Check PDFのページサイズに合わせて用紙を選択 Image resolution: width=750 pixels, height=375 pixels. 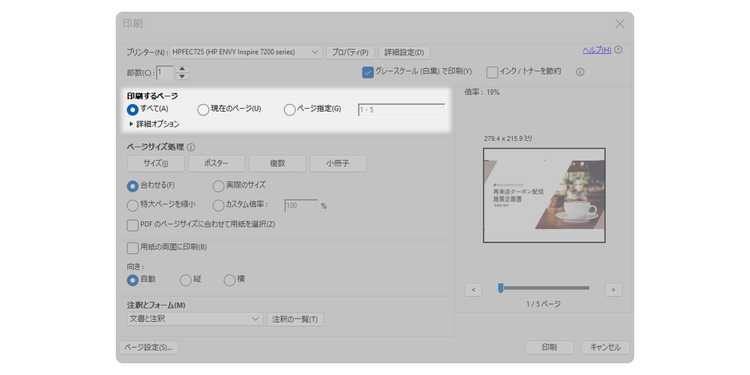pyautogui.click(x=132, y=225)
